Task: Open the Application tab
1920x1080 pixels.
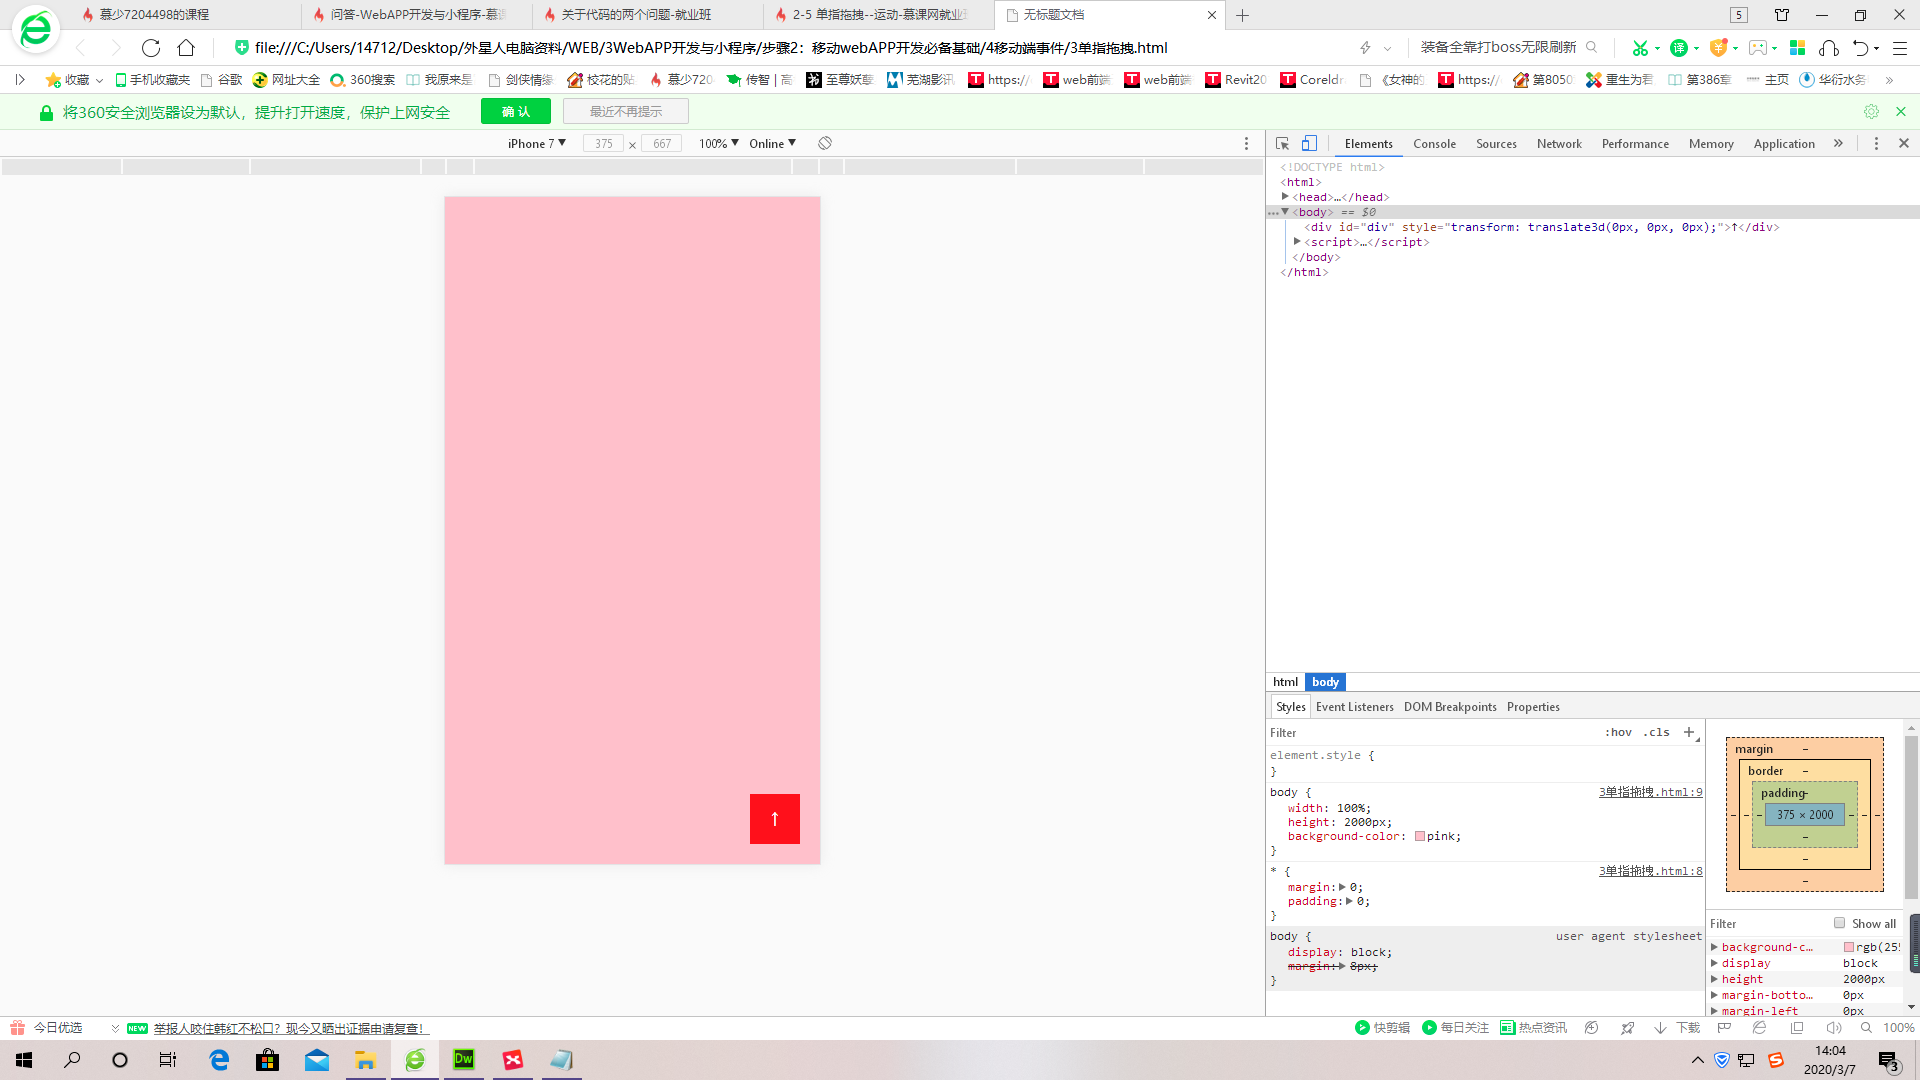Action: [x=1784, y=144]
